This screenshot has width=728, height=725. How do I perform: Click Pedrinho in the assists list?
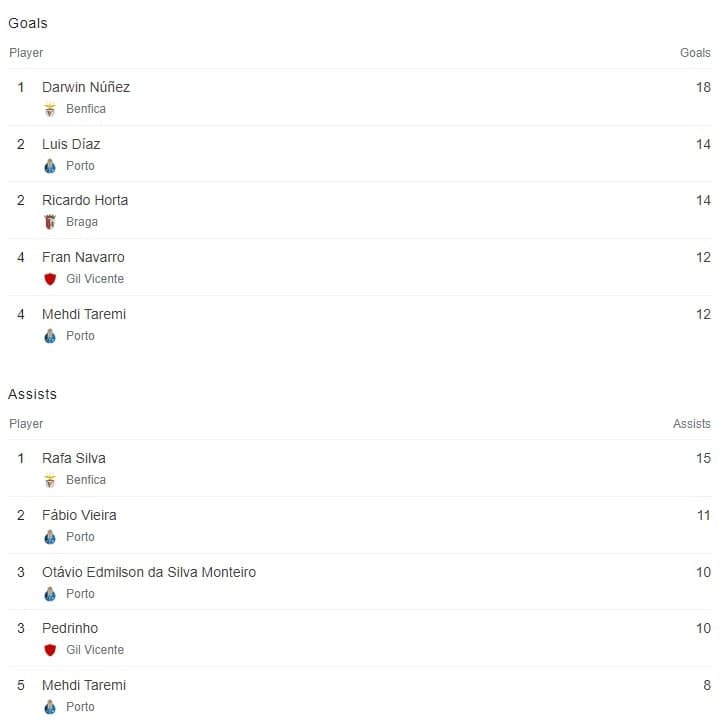(x=70, y=628)
